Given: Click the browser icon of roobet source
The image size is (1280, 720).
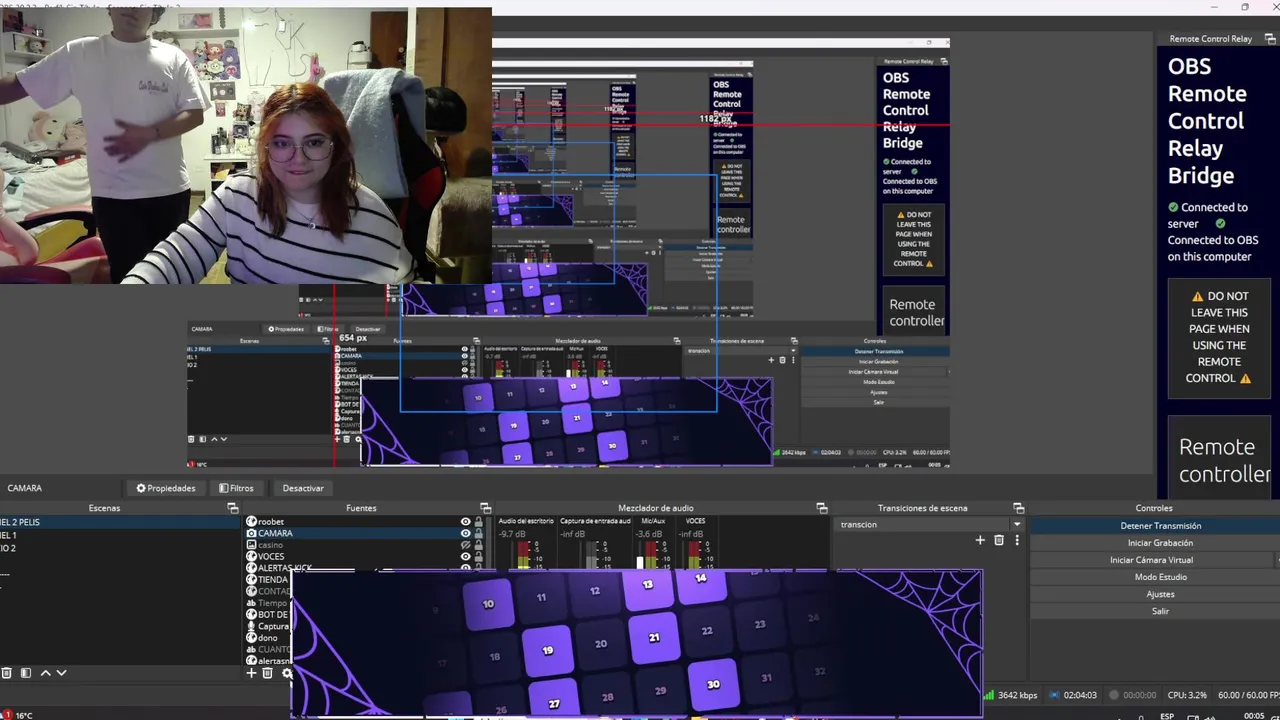Looking at the screenshot, I should pyautogui.click(x=251, y=522).
